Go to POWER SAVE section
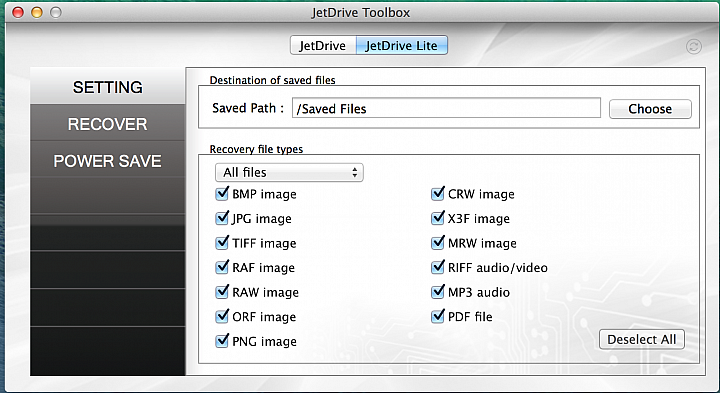Image resolution: width=720 pixels, height=393 pixels. pos(107,161)
